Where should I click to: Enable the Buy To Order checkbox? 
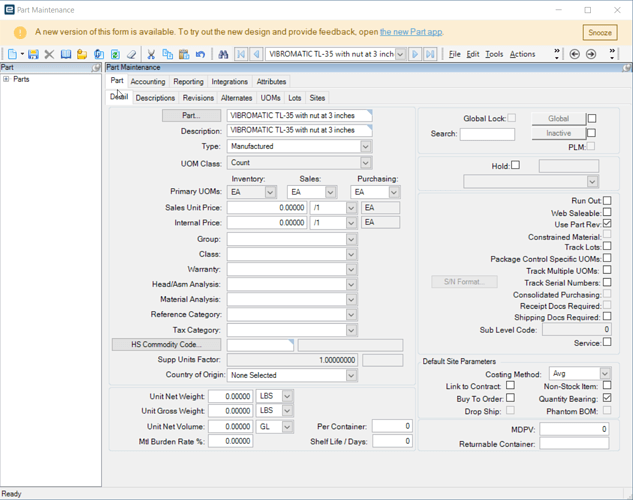click(x=510, y=398)
